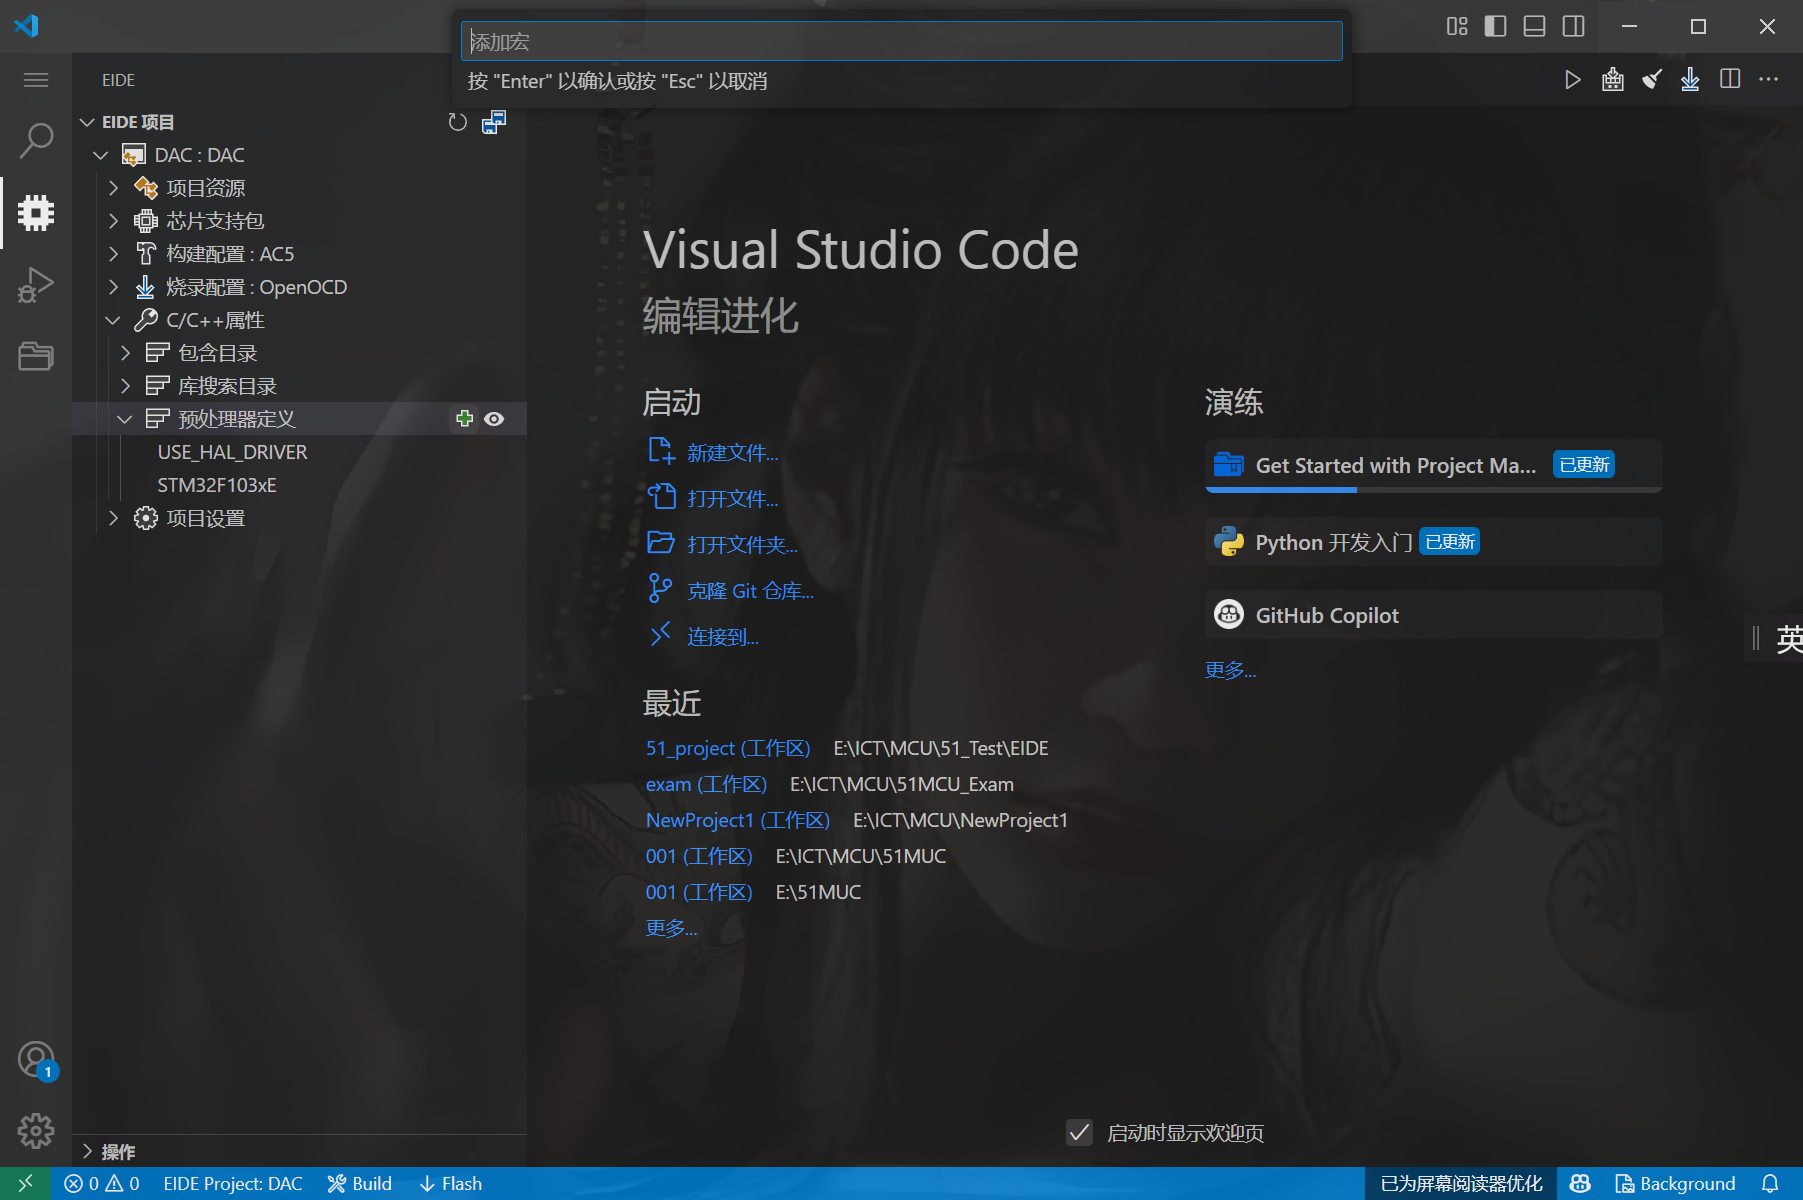Open recent workspace 51_project

(728, 748)
